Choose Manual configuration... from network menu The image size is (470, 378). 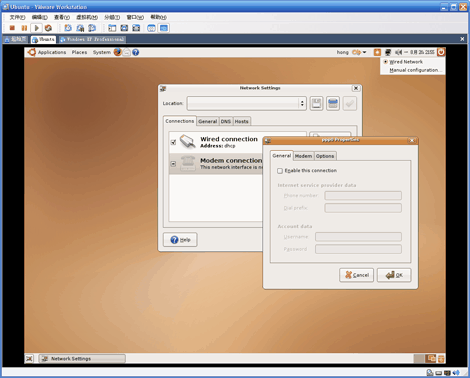coord(415,70)
